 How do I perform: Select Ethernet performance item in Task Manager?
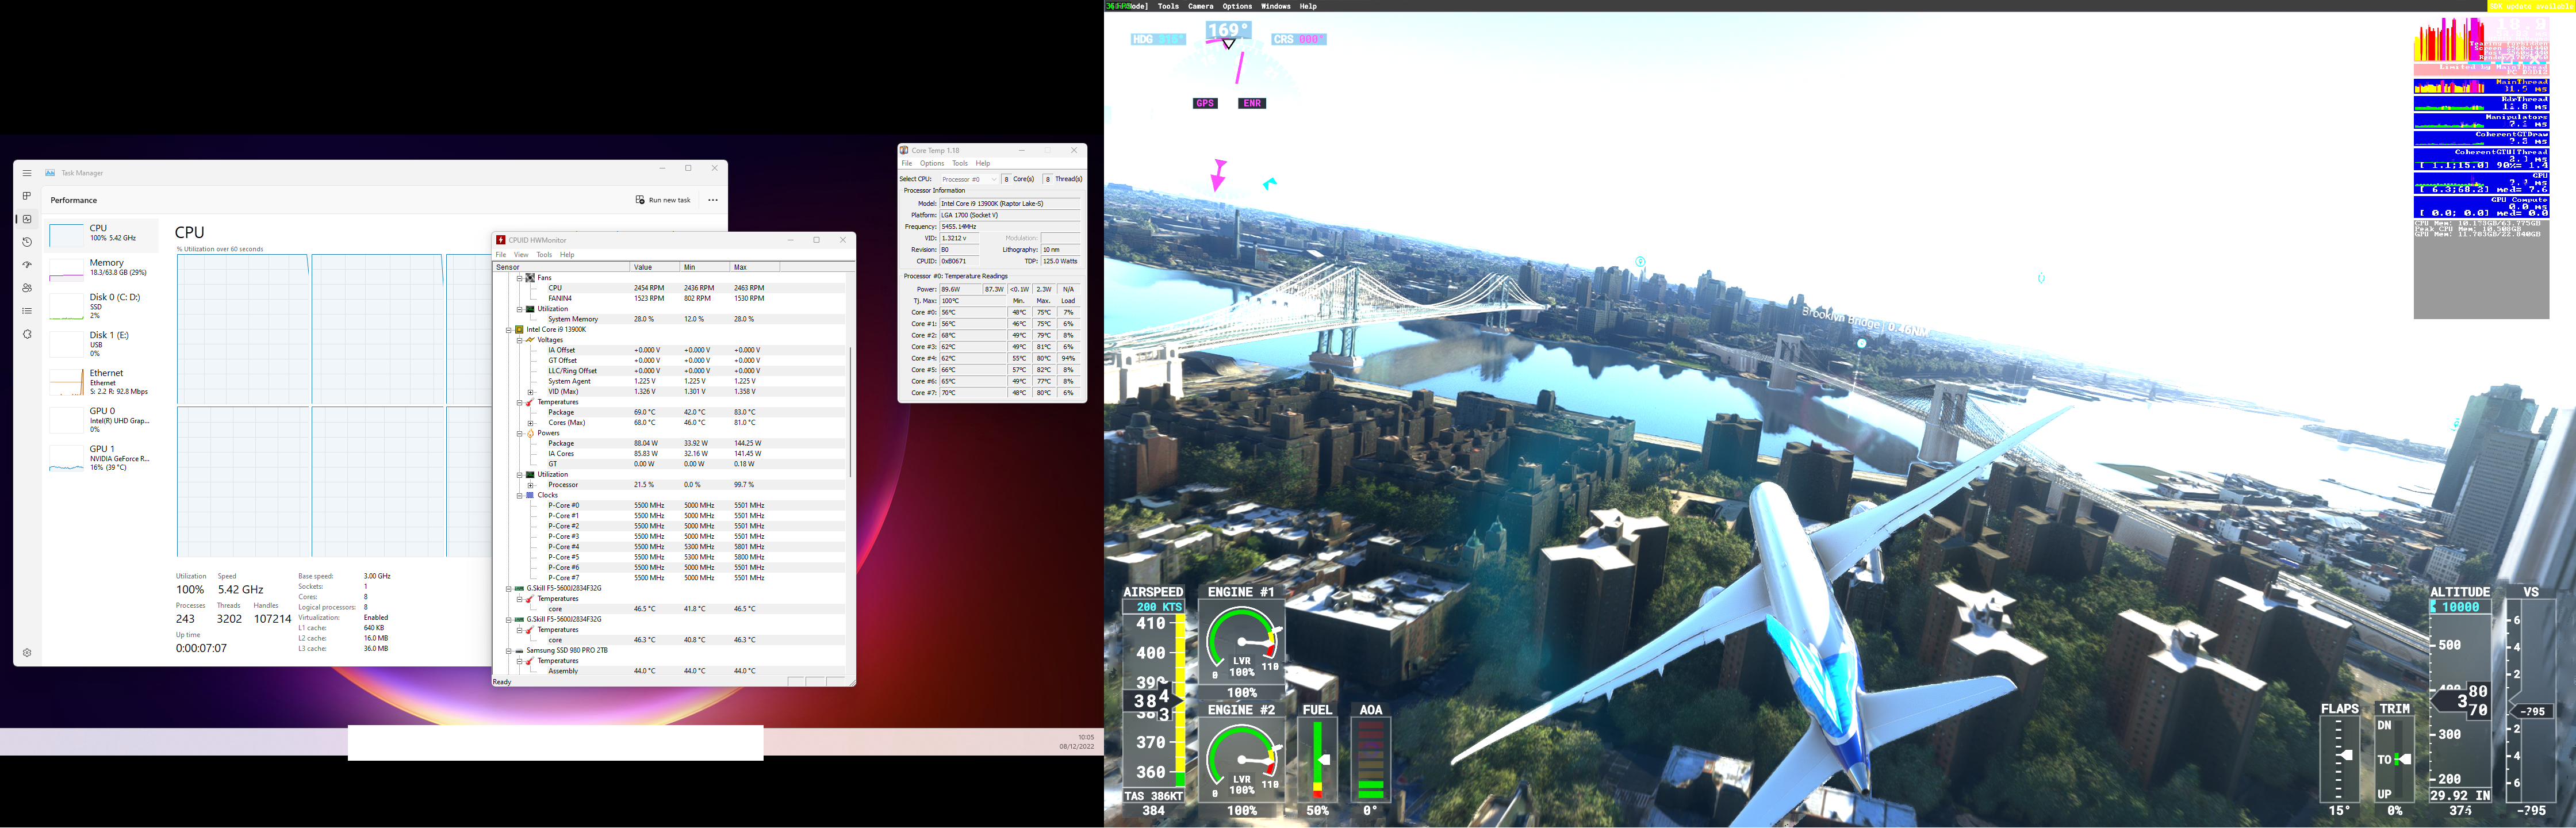102,381
